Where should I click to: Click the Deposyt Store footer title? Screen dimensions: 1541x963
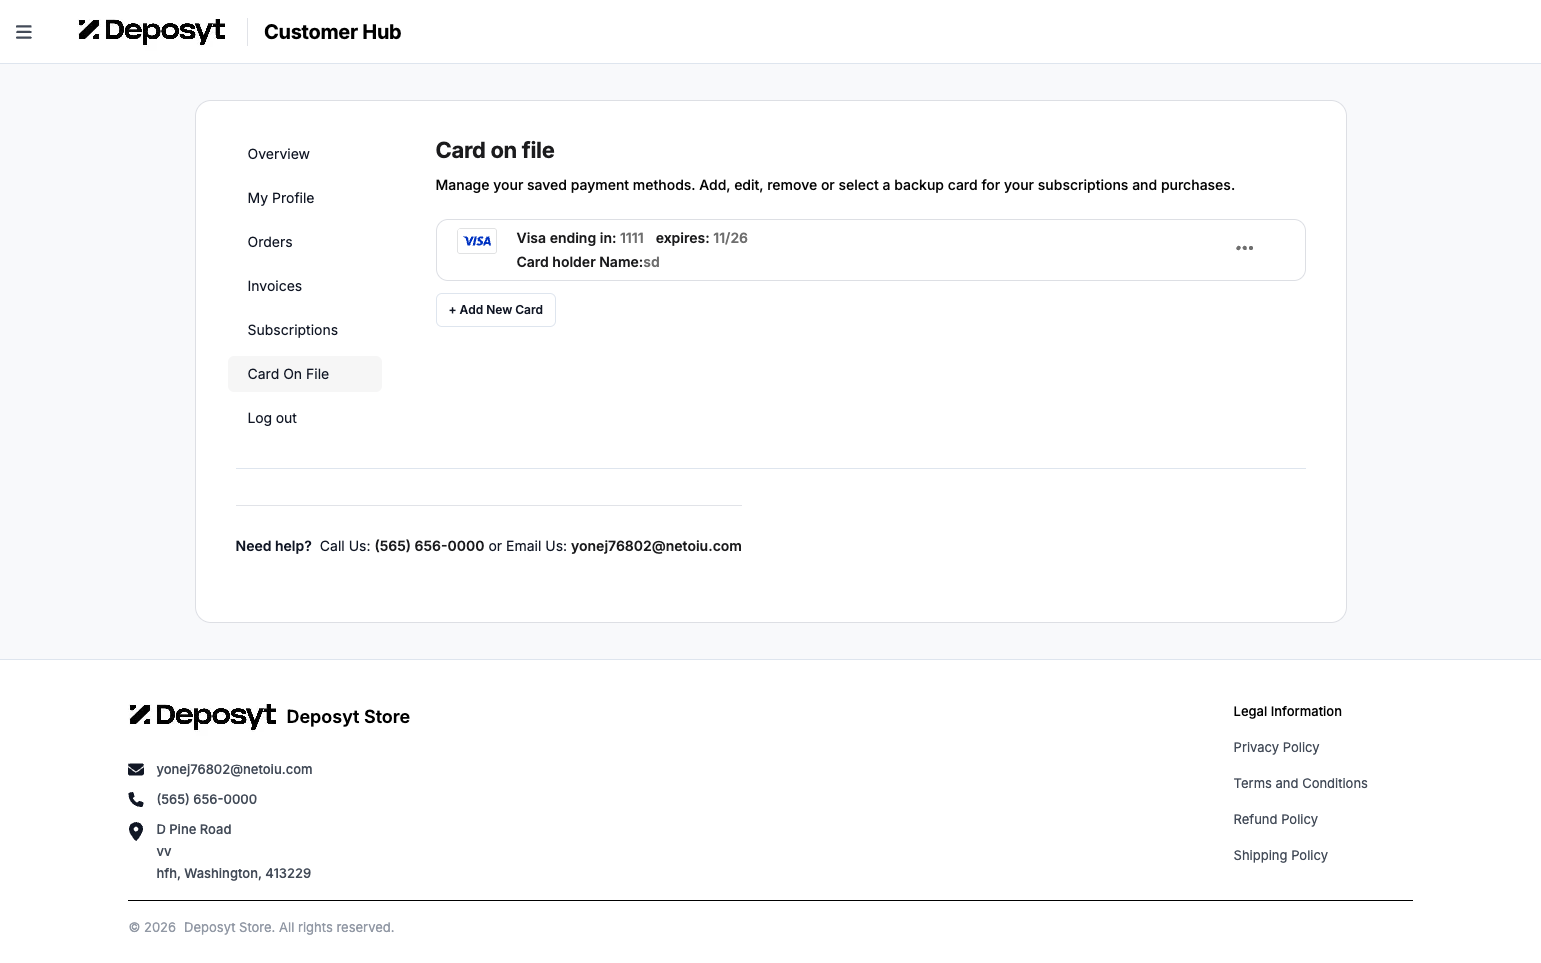[x=348, y=717]
